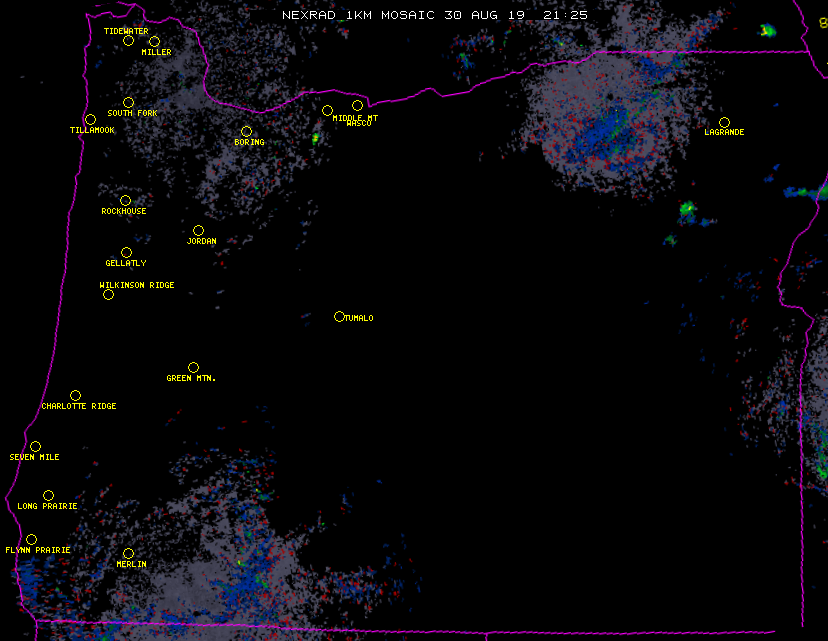Click the Jordan station circle marker
The width and height of the screenshot is (828, 641).
pos(198,230)
